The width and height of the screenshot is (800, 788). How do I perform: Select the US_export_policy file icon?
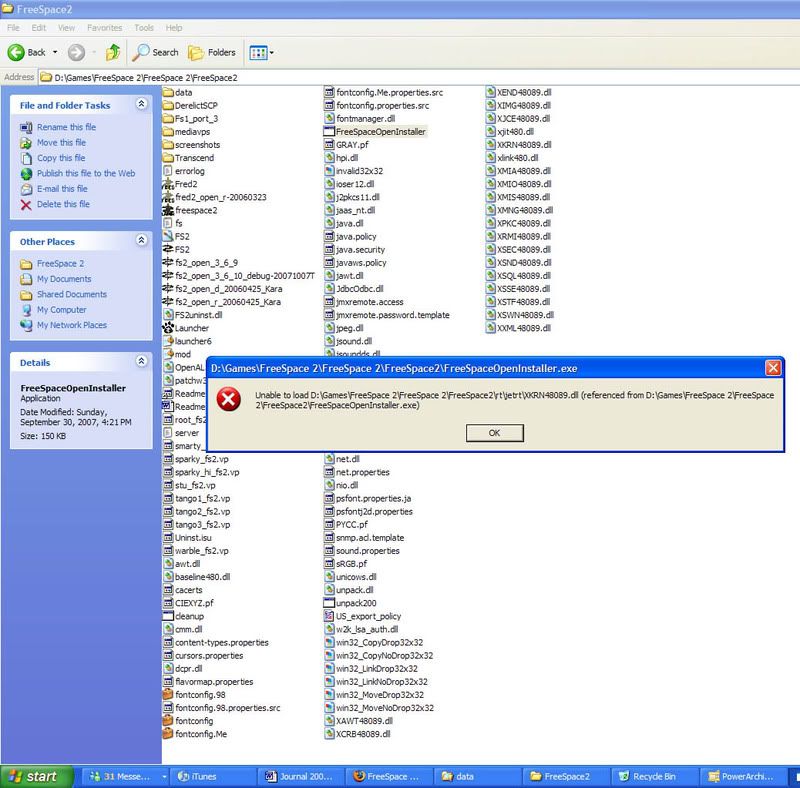pyautogui.click(x=329, y=616)
